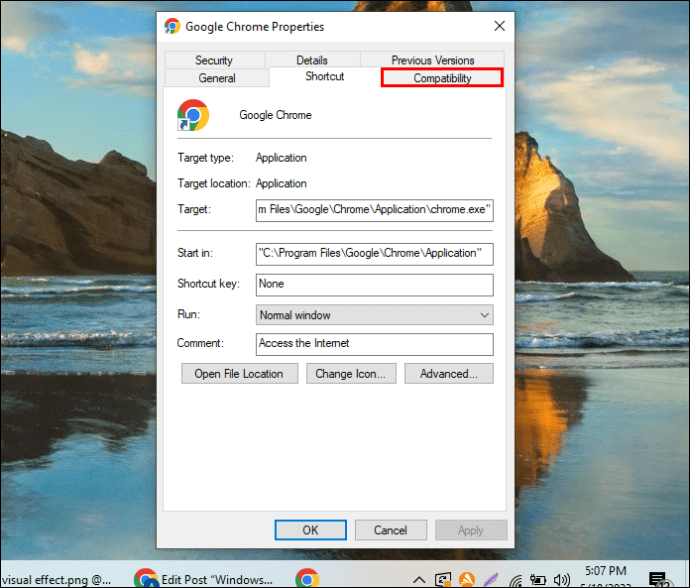Open the Advanced shortcut options

coord(448,374)
